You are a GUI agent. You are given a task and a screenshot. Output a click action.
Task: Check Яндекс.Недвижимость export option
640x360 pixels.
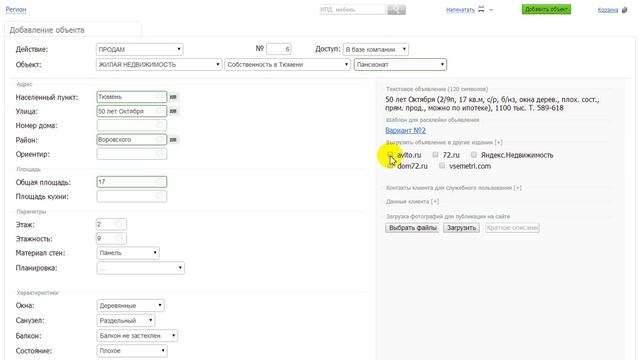473,155
